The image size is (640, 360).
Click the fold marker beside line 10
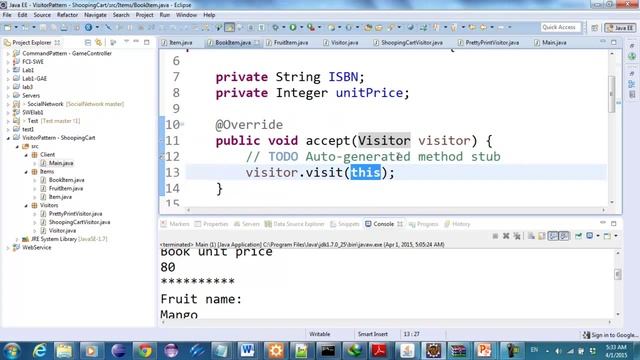[182, 124]
